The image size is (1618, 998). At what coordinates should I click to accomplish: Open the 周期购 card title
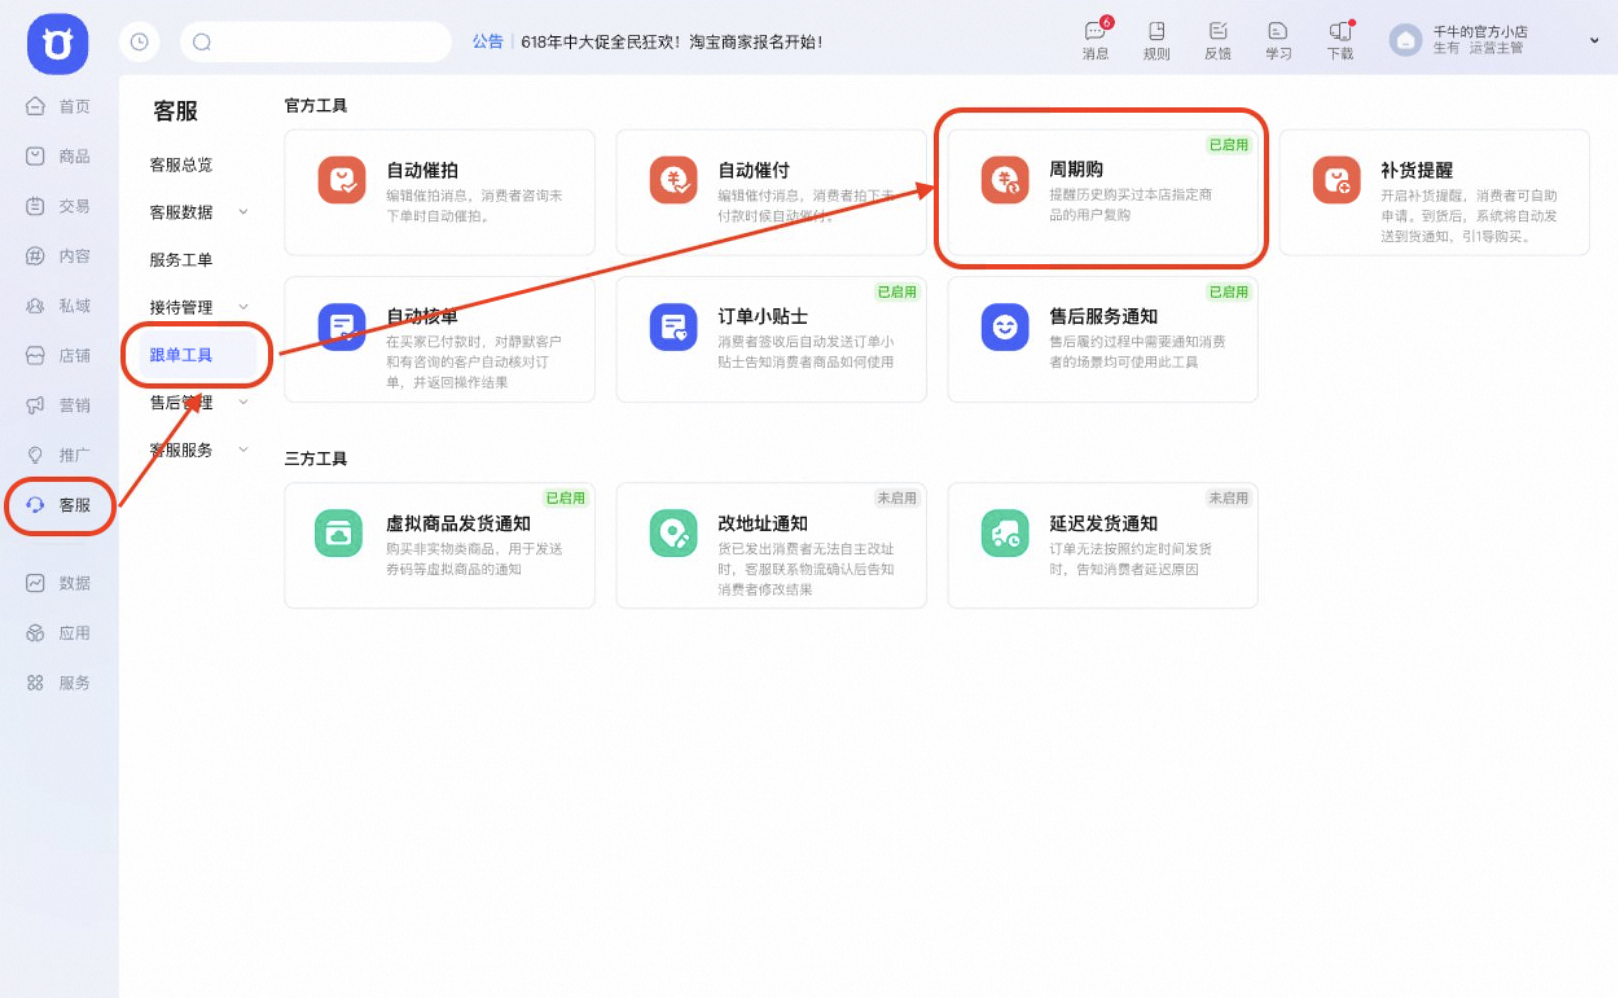click(x=1076, y=170)
